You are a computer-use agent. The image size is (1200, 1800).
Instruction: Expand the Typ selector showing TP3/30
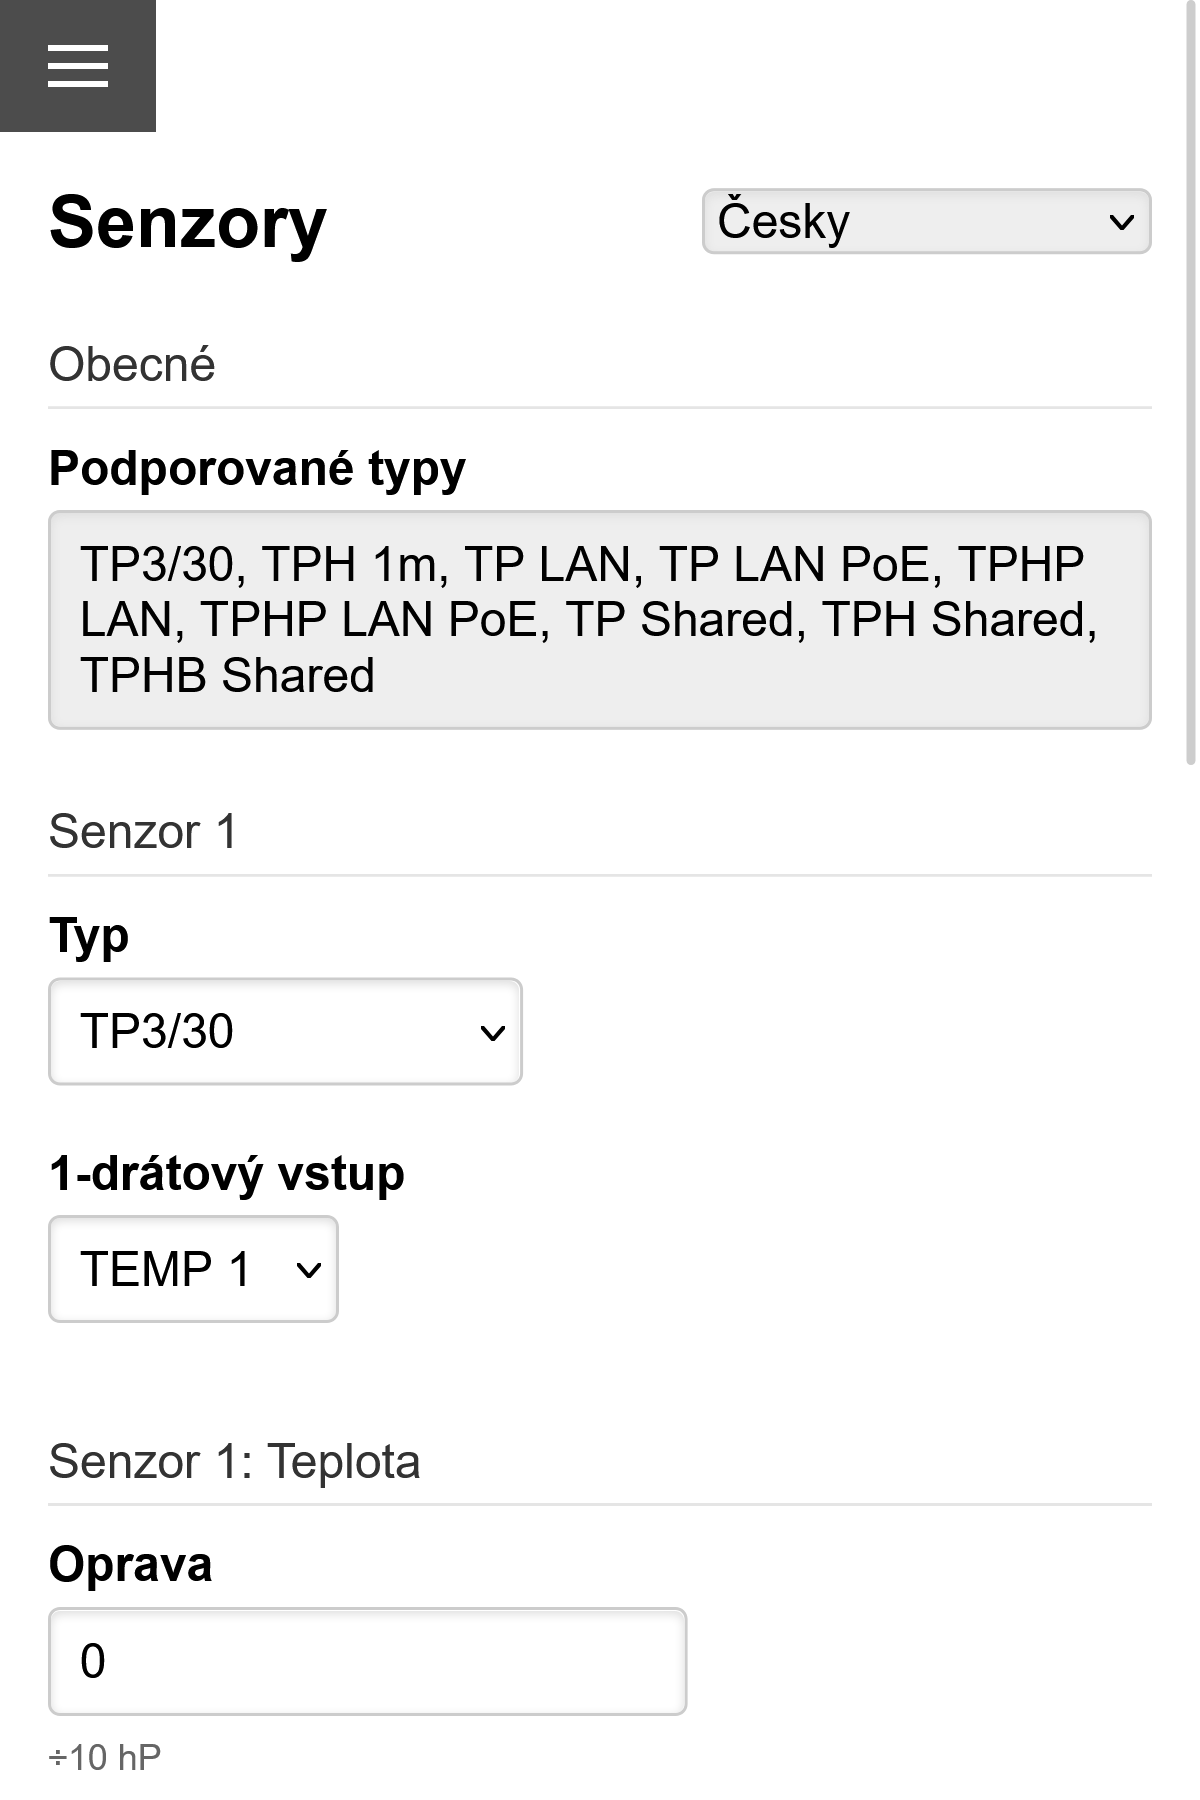(284, 1032)
